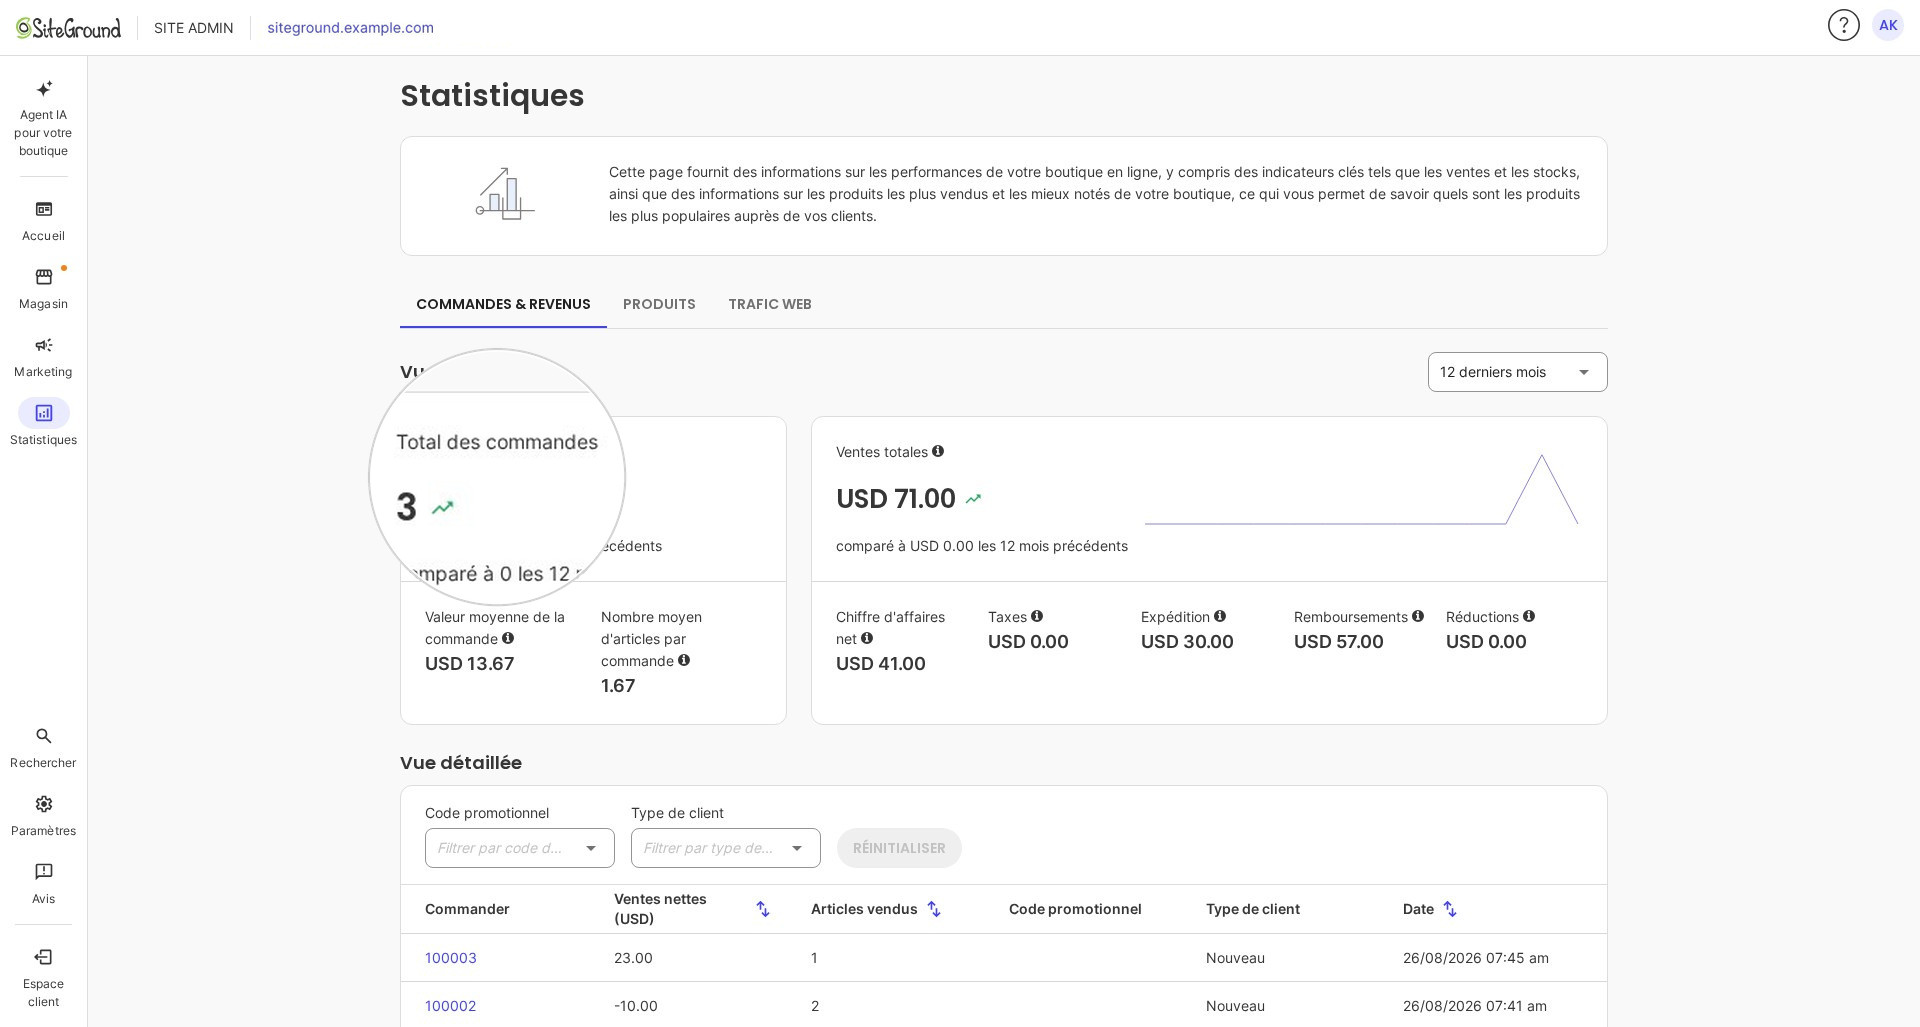Click the Commander column header
Screen dimensions: 1920x1027
point(467,909)
